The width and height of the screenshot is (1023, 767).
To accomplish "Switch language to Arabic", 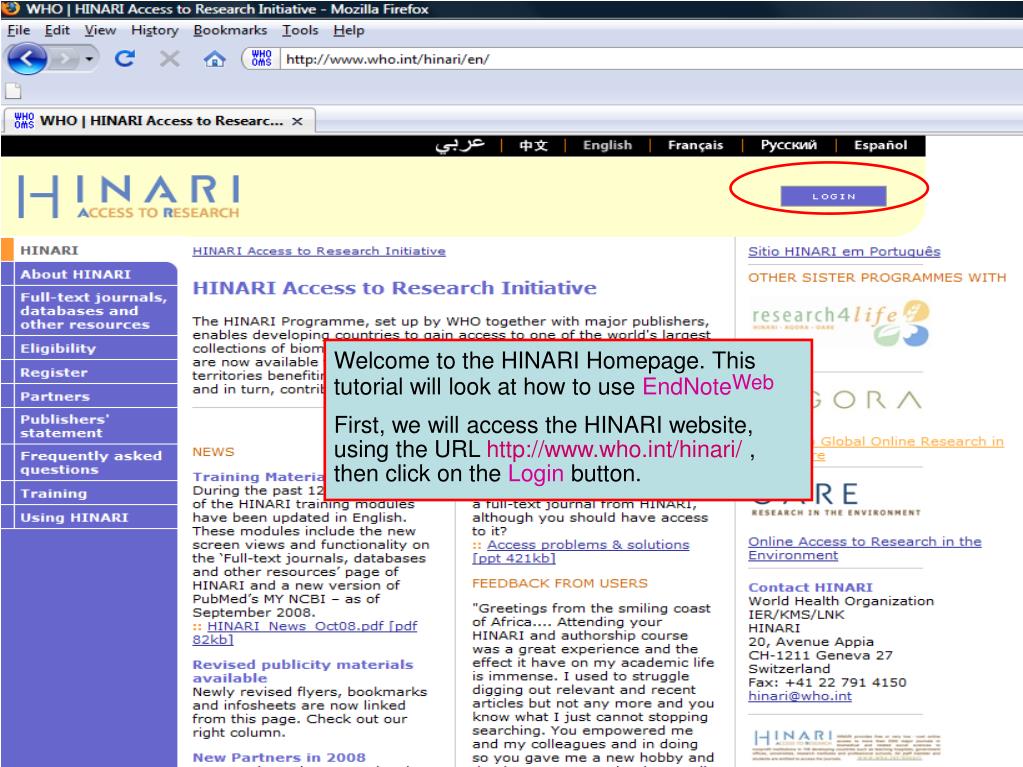I will (460, 145).
